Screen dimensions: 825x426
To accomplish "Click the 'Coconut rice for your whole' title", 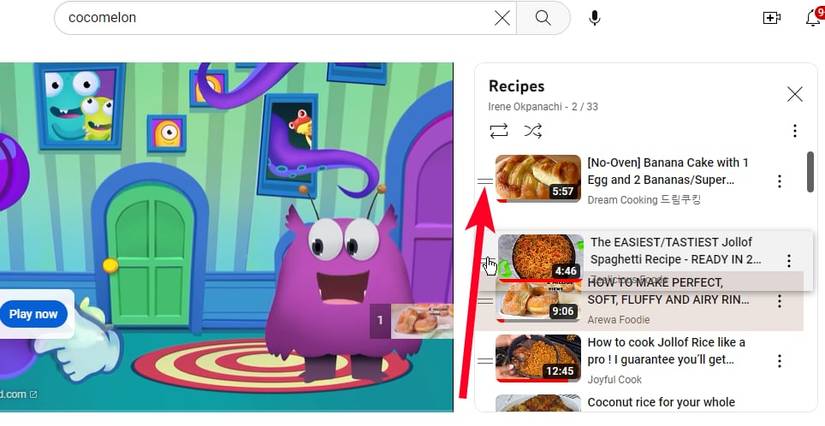I will point(661,402).
